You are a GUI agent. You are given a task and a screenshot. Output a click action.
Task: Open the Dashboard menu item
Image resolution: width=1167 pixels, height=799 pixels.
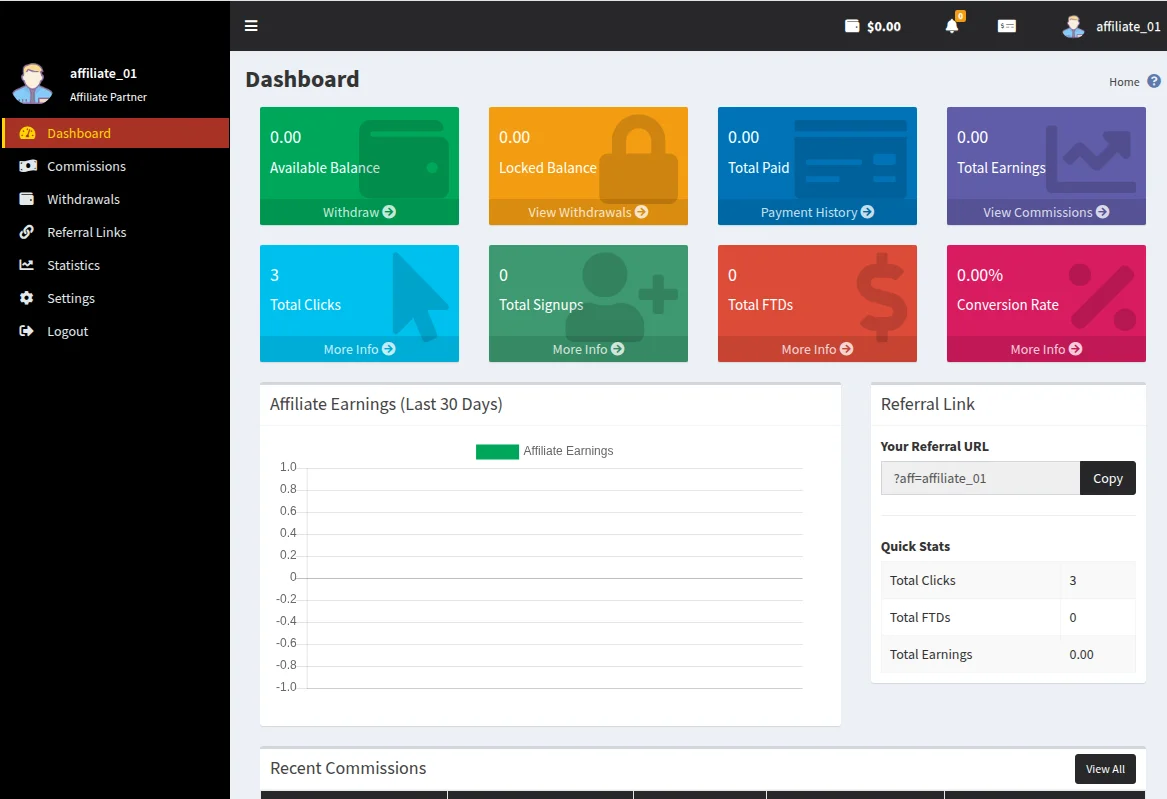click(116, 133)
